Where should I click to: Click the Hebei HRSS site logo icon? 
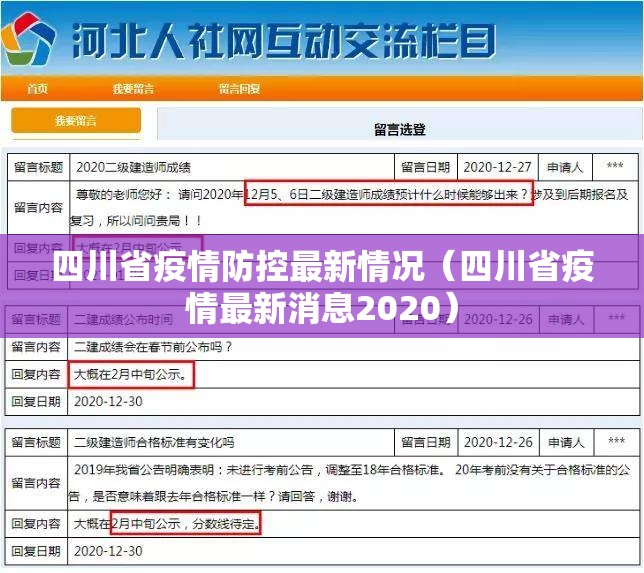pyautogui.click(x=28, y=39)
